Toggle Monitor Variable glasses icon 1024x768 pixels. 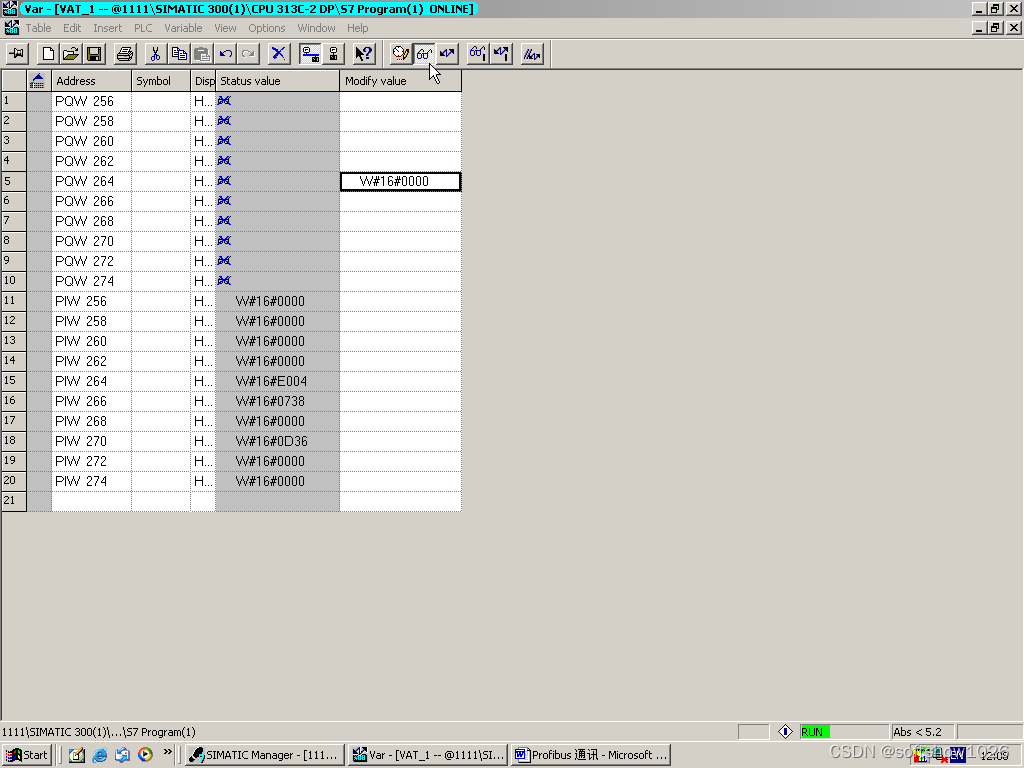coord(424,54)
